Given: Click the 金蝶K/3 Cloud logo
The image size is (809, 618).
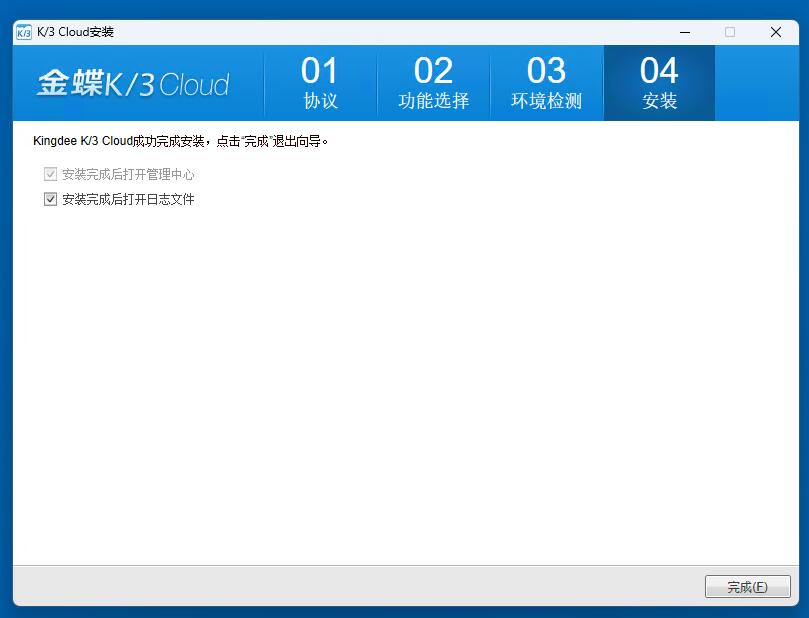Looking at the screenshot, I should [133, 83].
